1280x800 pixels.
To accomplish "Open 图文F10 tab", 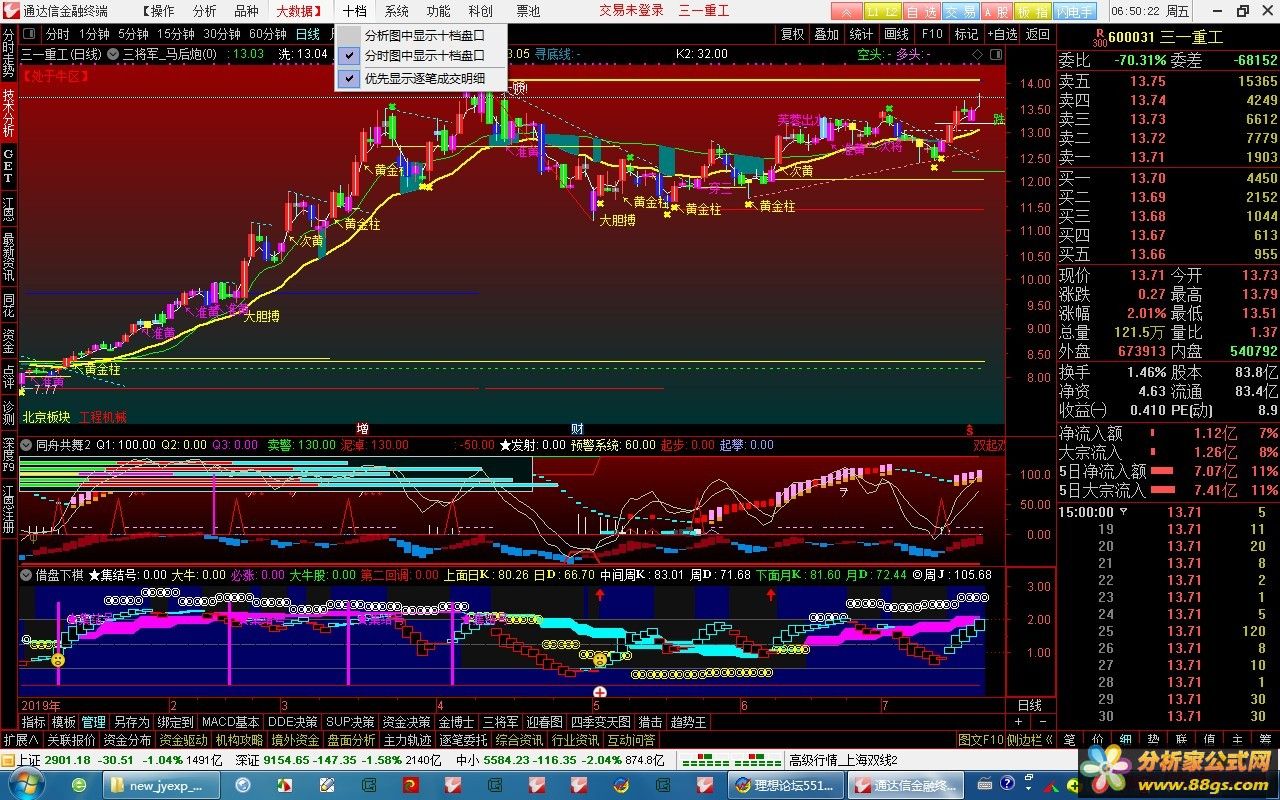I will pyautogui.click(x=980, y=740).
